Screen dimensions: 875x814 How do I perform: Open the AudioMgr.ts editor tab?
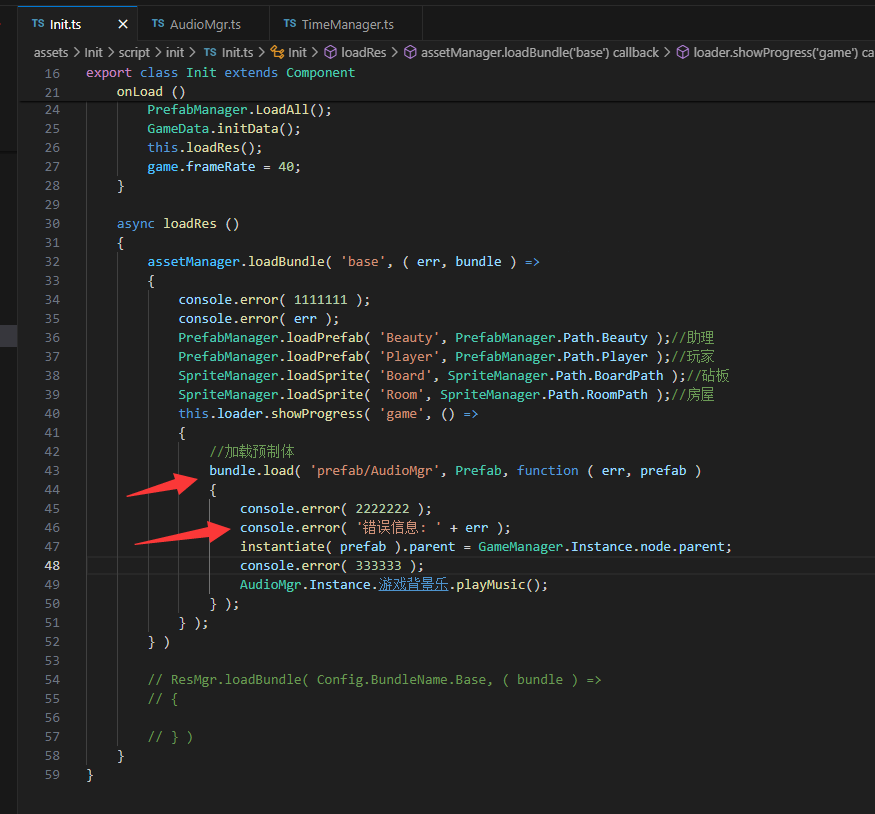coord(205,25)
